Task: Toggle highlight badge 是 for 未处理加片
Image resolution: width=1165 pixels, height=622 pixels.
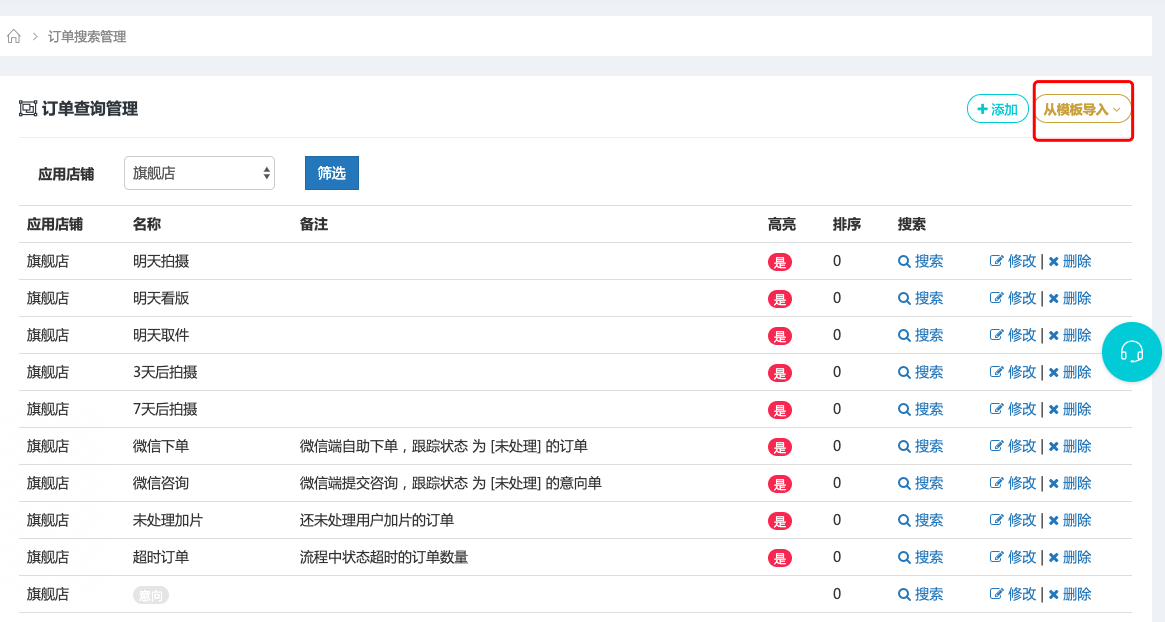Action: tap(779, 521)
